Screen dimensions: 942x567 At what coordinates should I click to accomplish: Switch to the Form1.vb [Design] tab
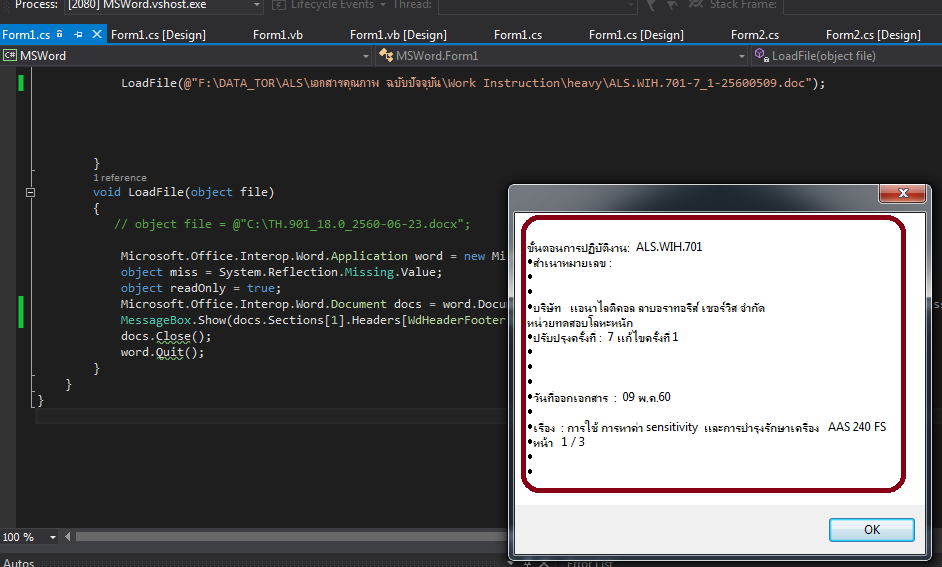click(398, 35)
